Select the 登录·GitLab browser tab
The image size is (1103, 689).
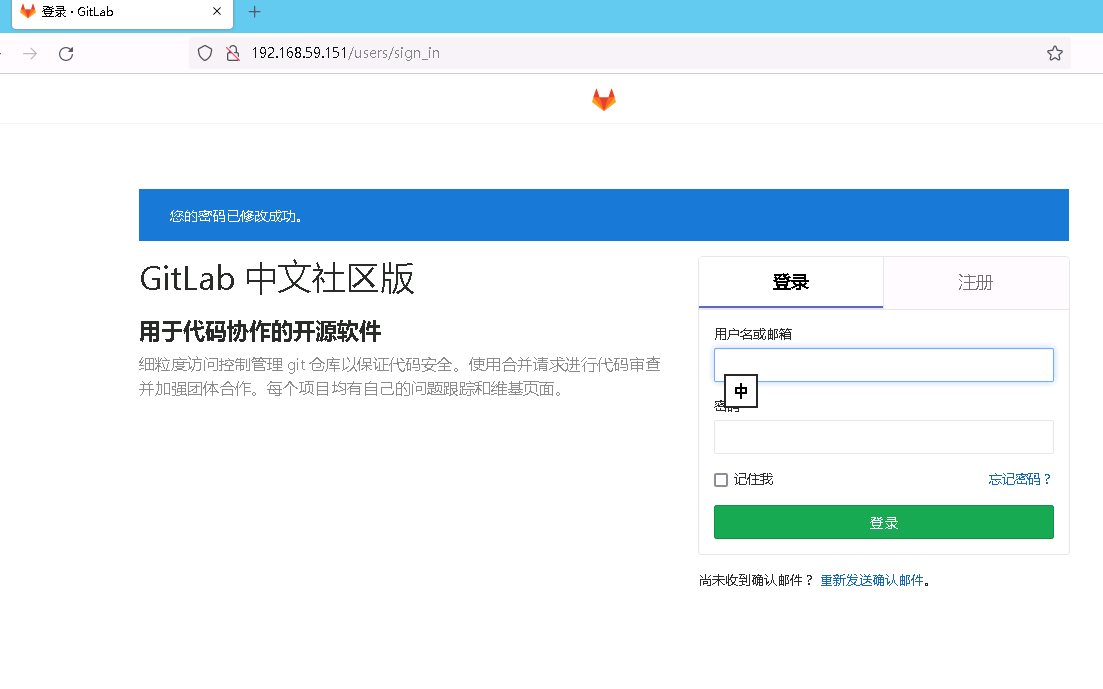pos(110,14)
